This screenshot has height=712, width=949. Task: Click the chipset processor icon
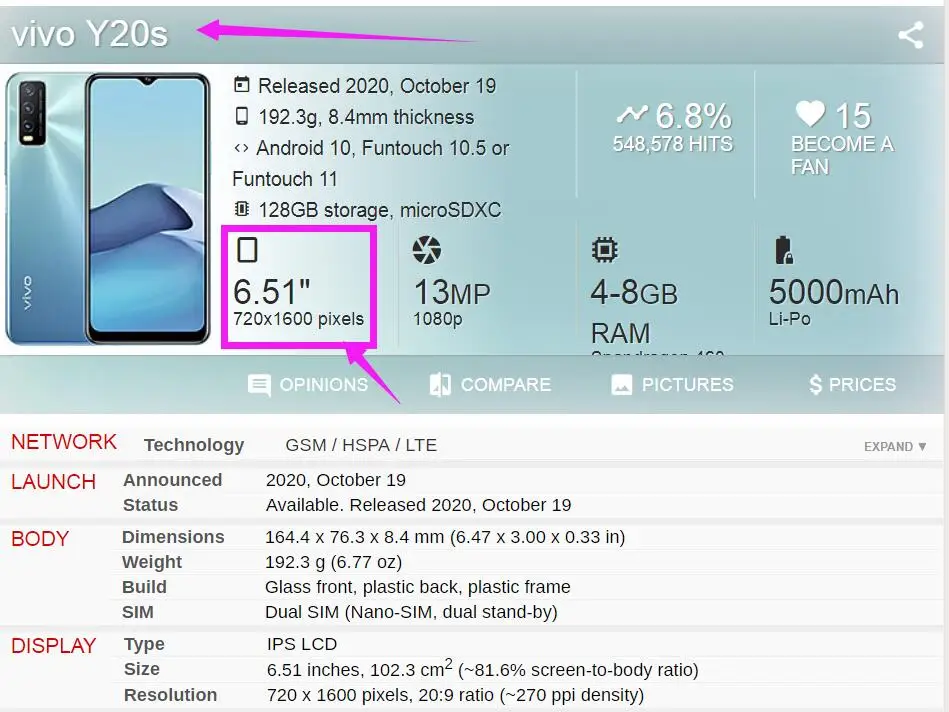click(x=605, y=249)
